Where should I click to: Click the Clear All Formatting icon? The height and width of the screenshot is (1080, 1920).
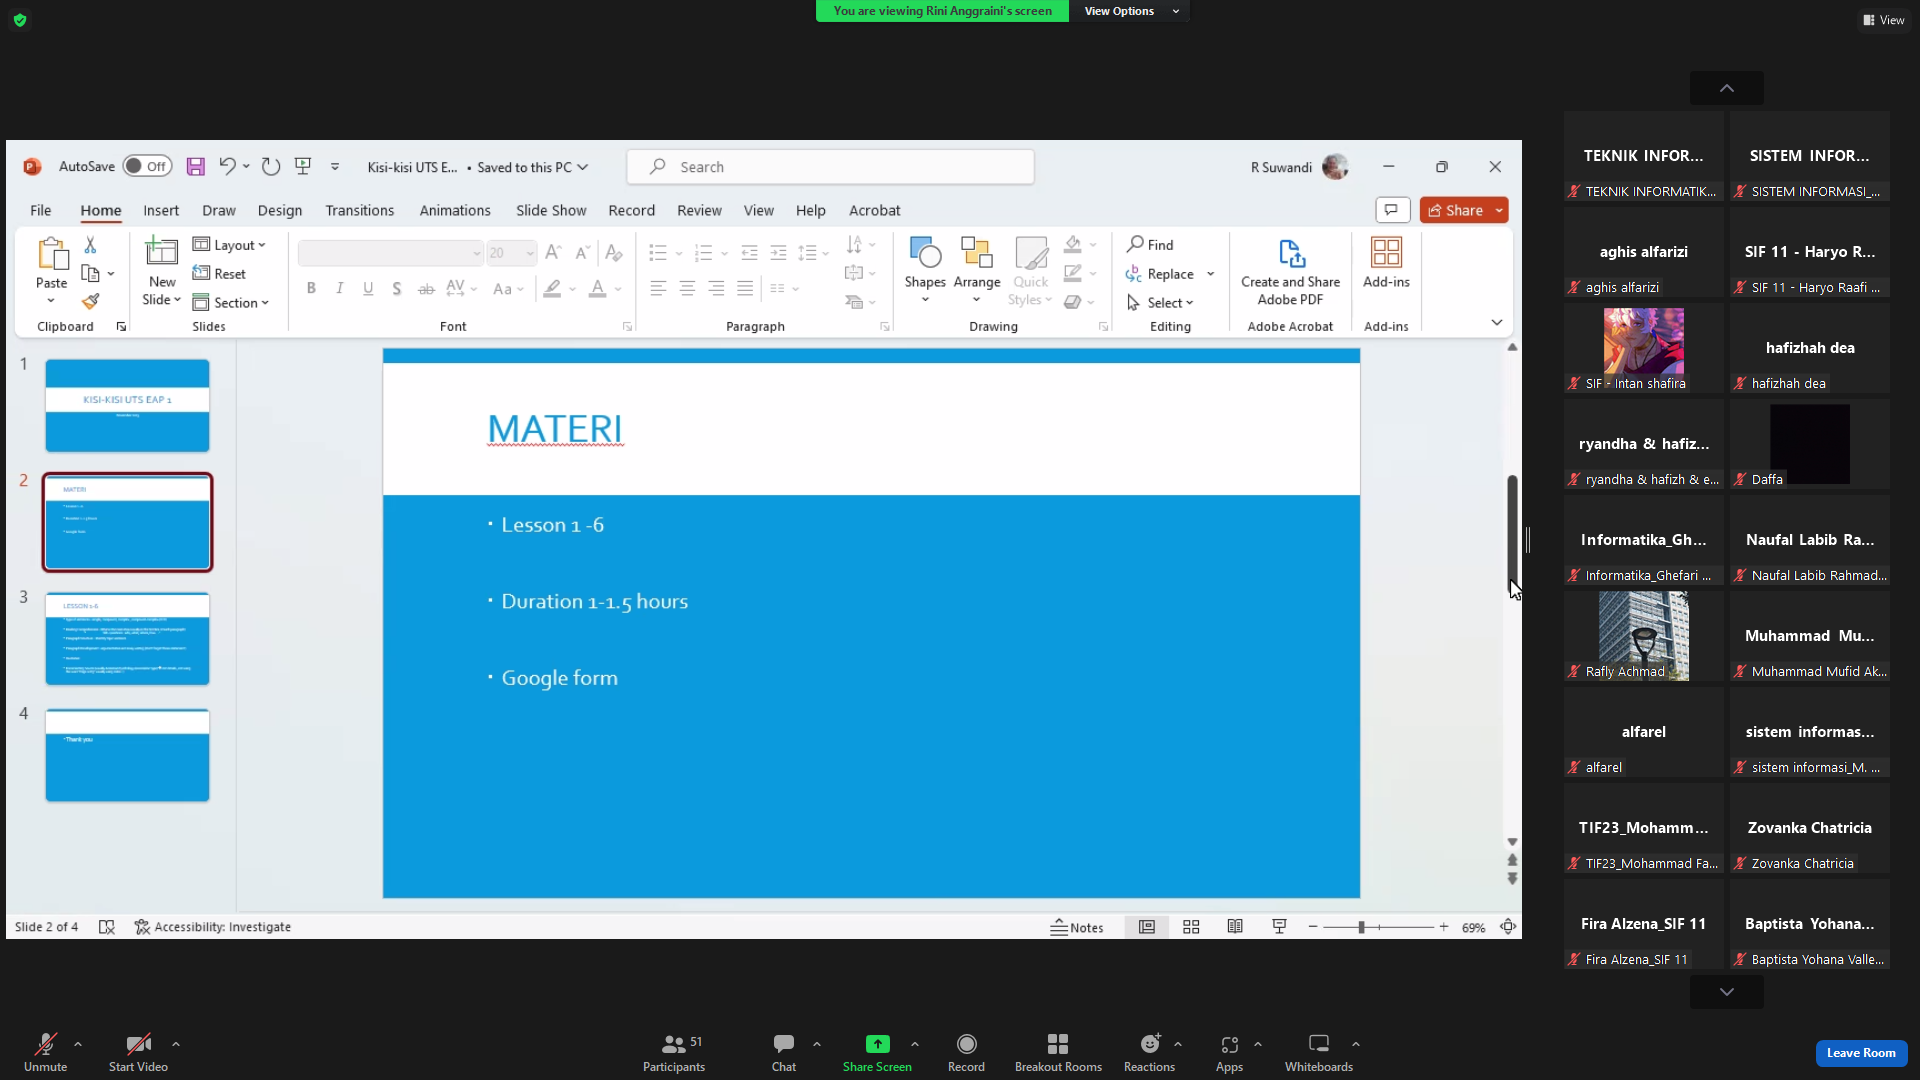614,253
